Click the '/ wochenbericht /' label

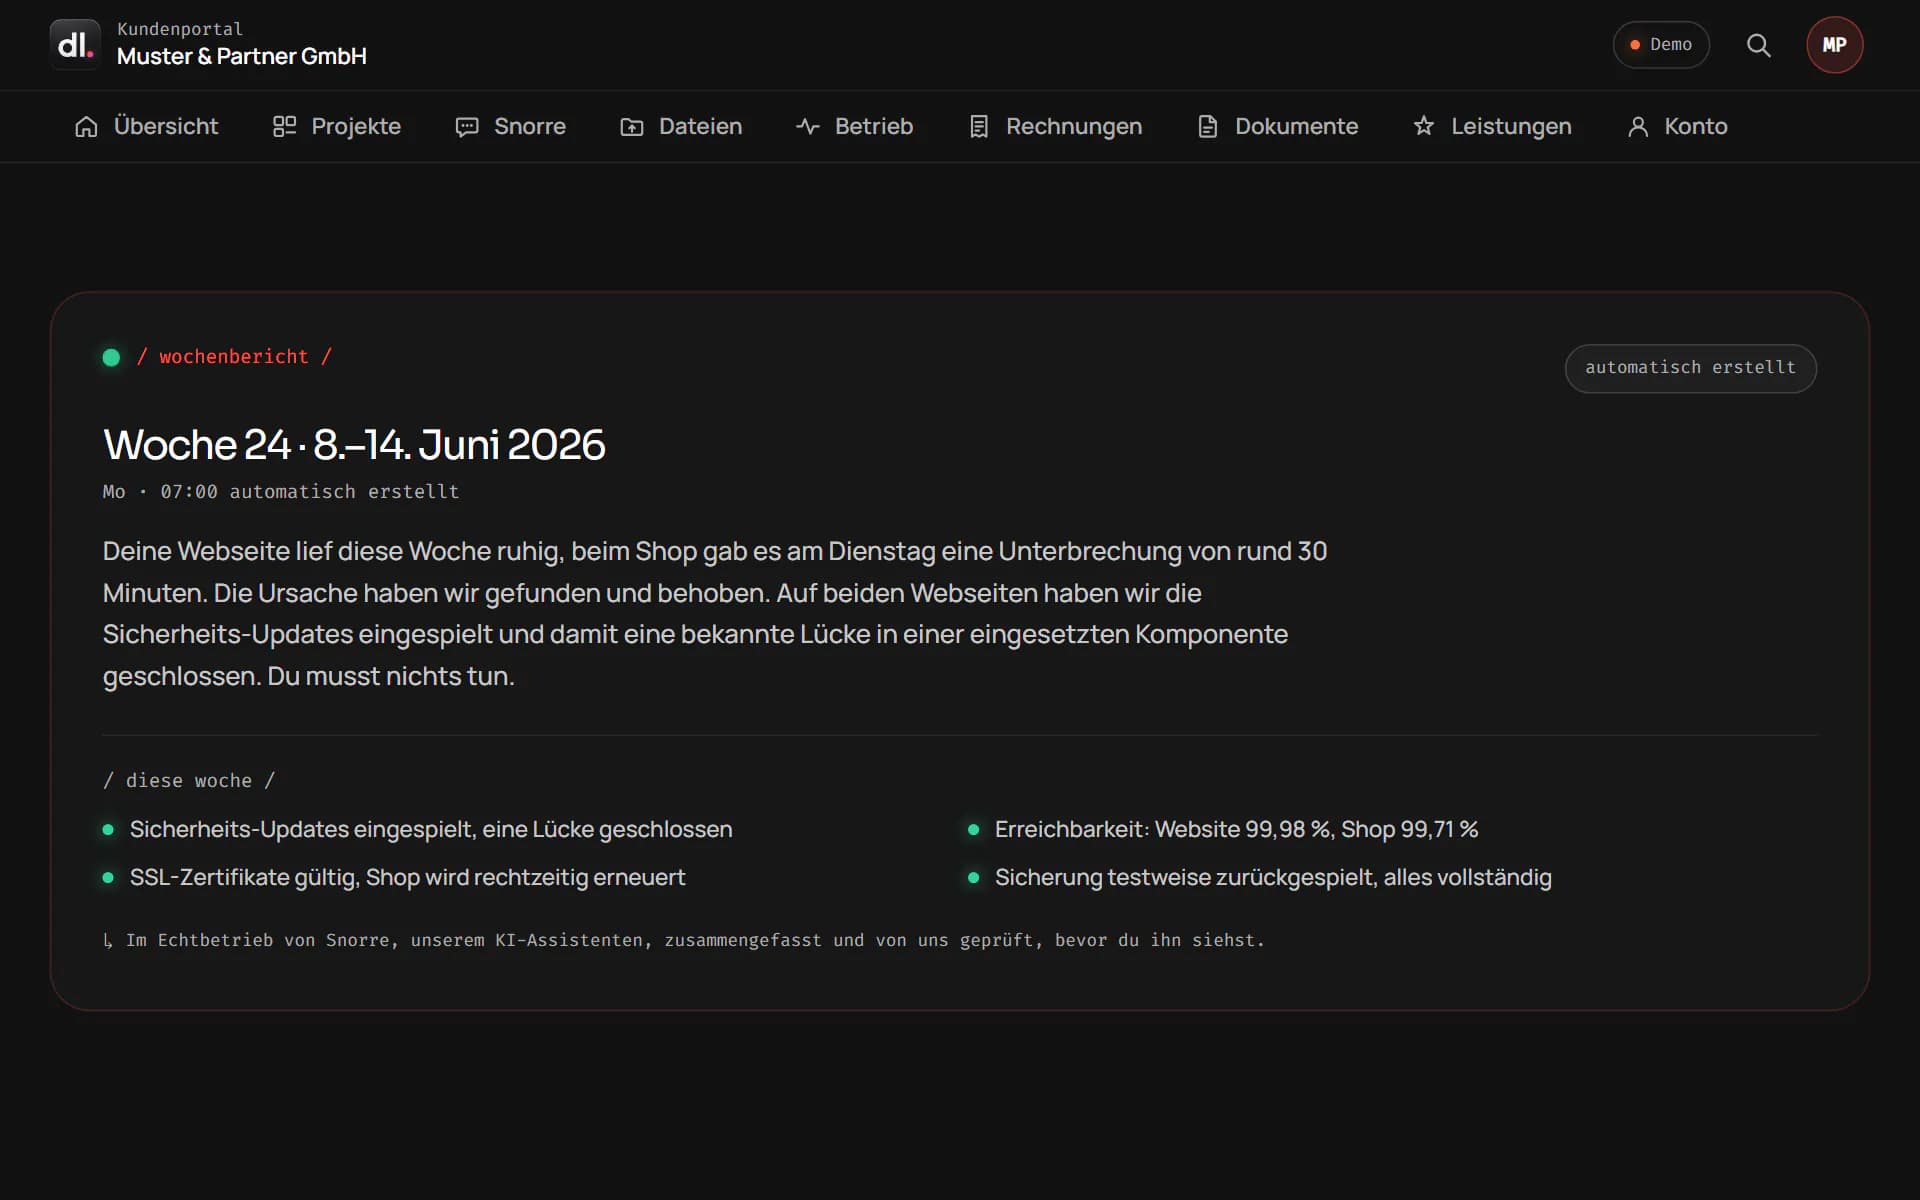click(x=234, y=357)
